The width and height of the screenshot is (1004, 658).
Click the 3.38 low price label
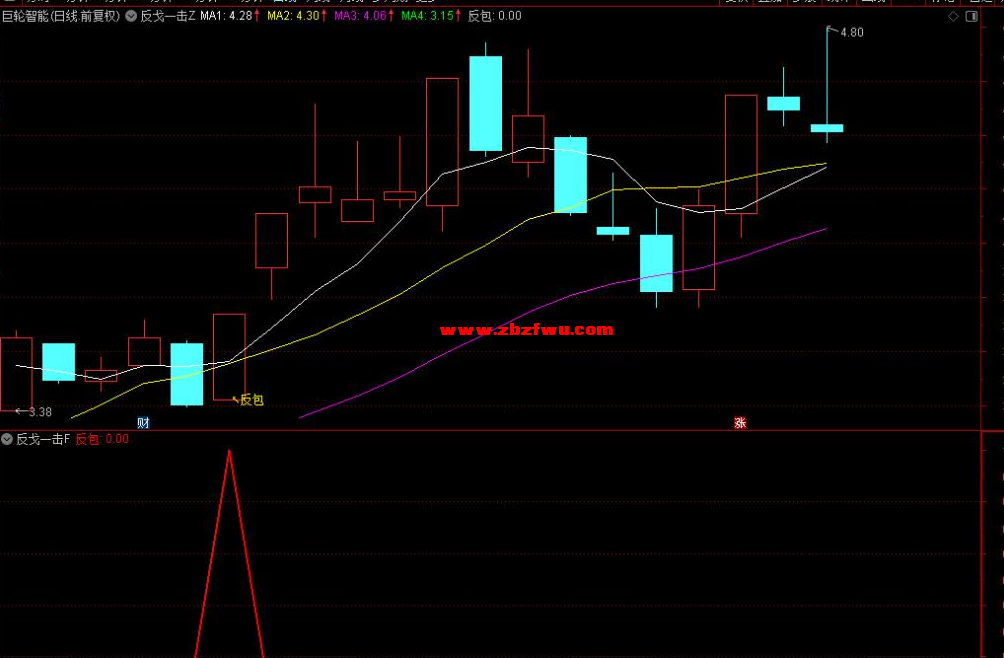[40, 412]
